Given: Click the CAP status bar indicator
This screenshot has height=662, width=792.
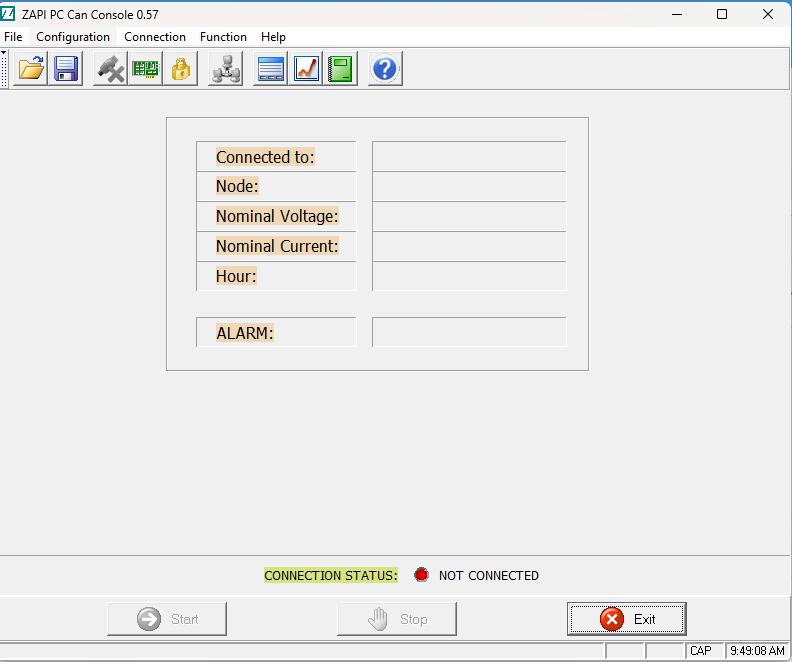Looking at the screenshot, I should [x=700, y=651].
